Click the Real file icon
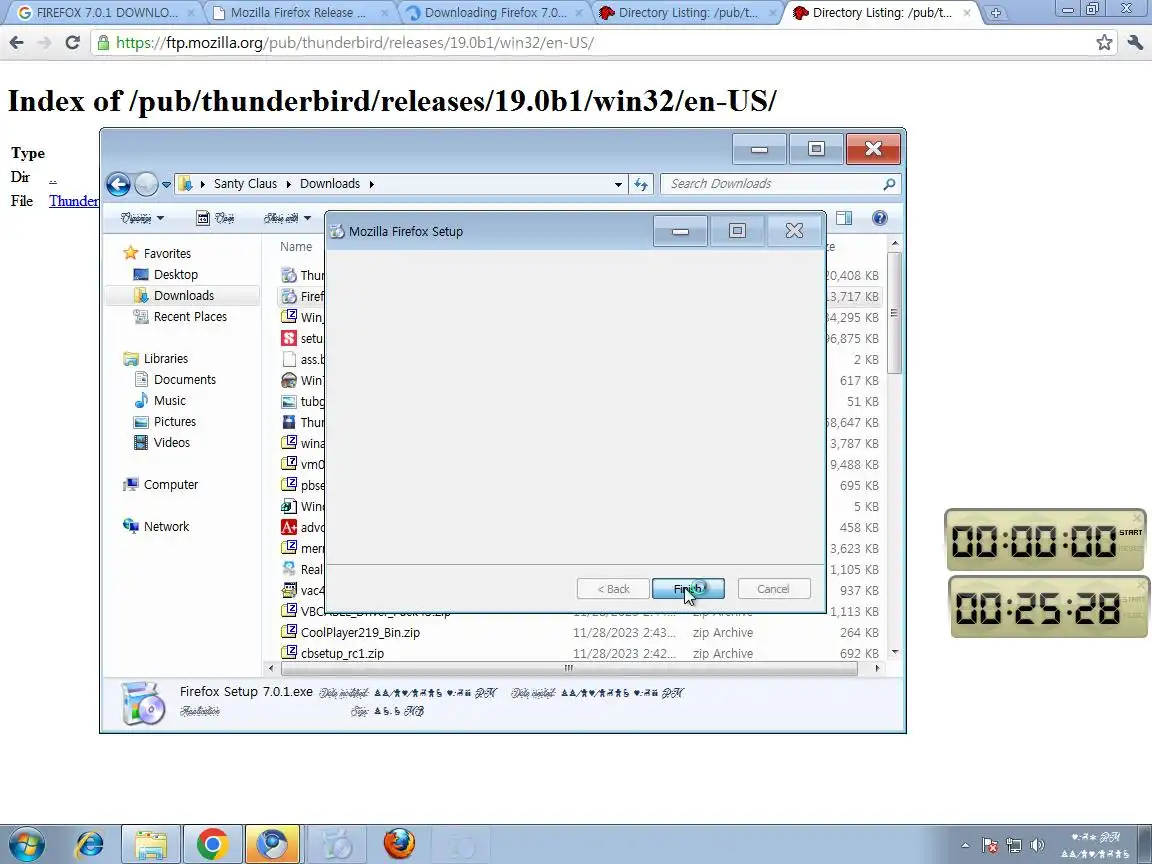 (x=289, y=569)
